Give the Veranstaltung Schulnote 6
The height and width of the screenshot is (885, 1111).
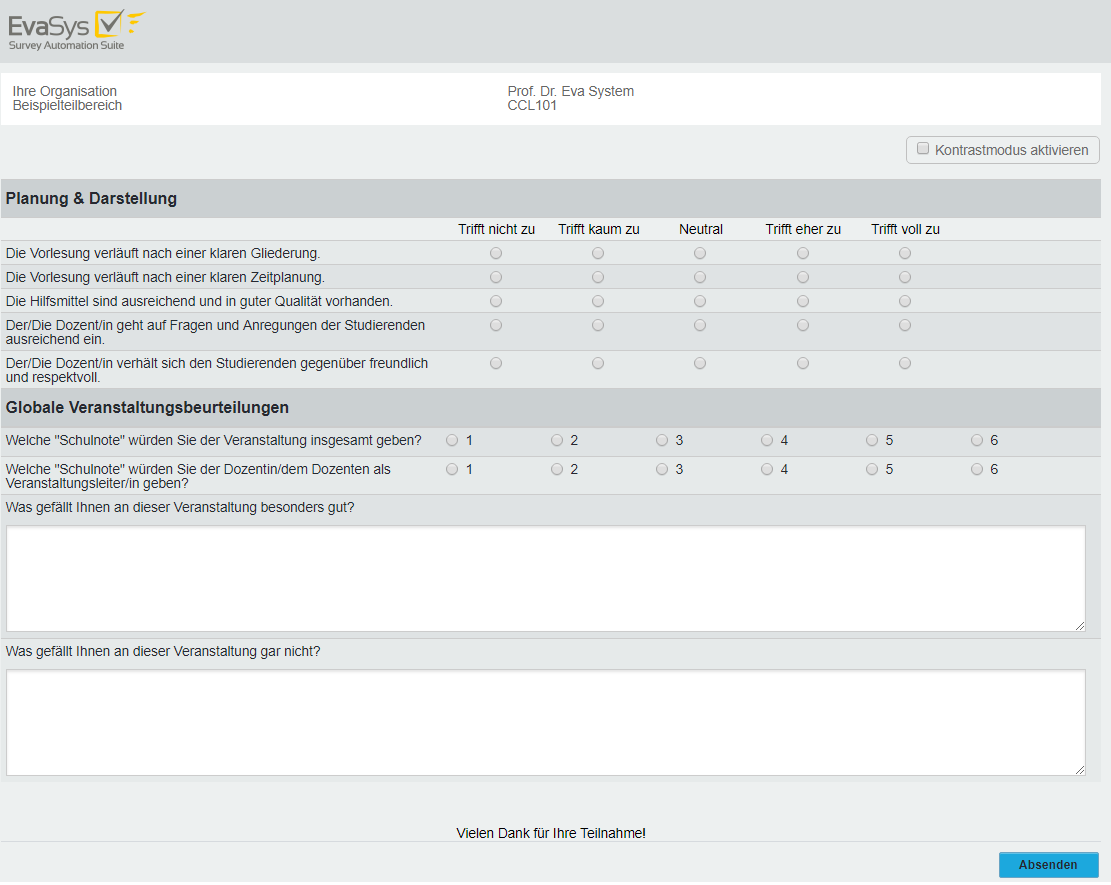pyautogui.click(x=977, y=440)
